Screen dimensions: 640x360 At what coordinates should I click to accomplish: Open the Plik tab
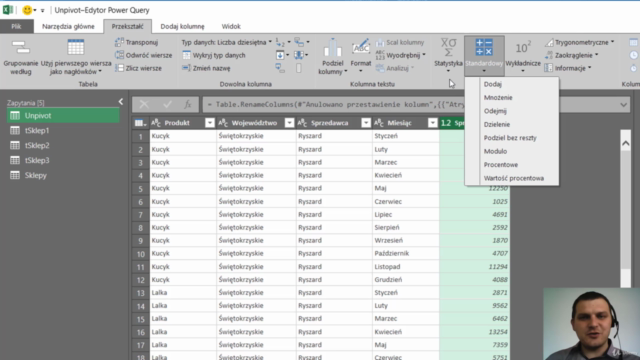(x=16, y=27)
